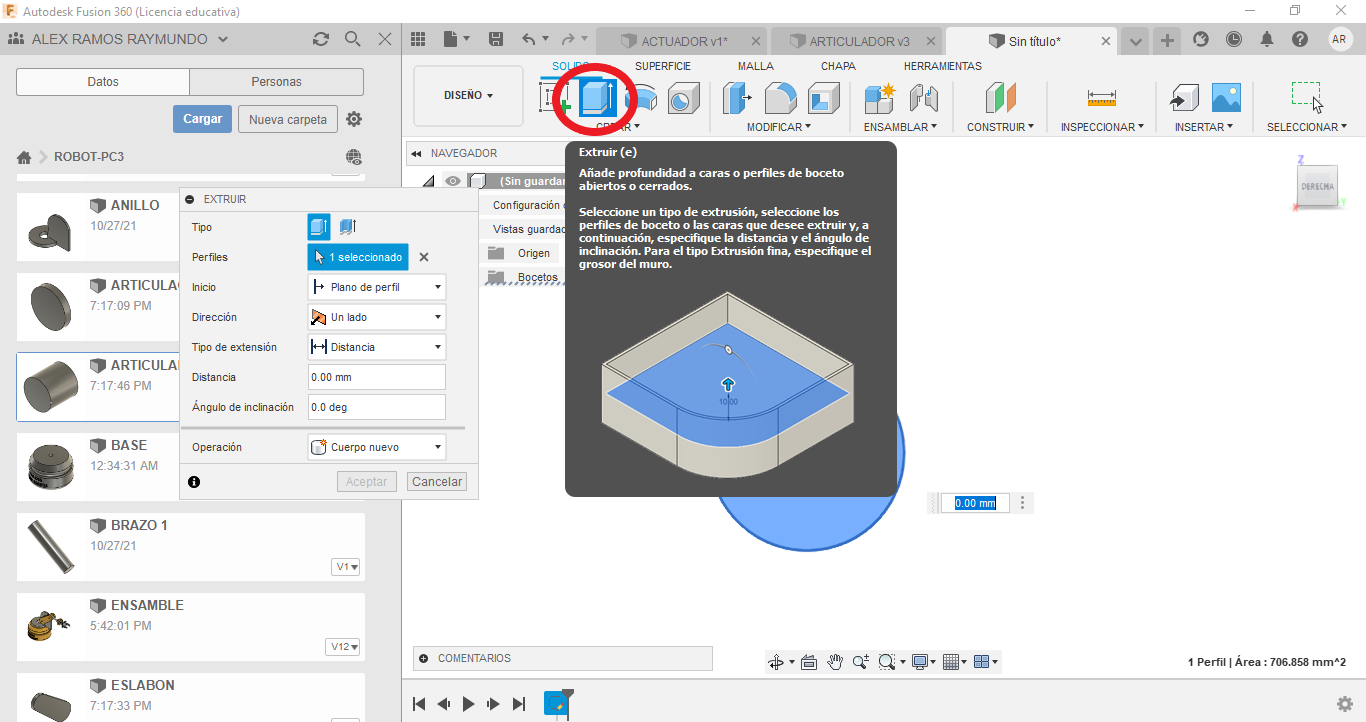Screen dimensions: 1366x722
Task: Switch to the Malla tab
Action: pos(756,66)
